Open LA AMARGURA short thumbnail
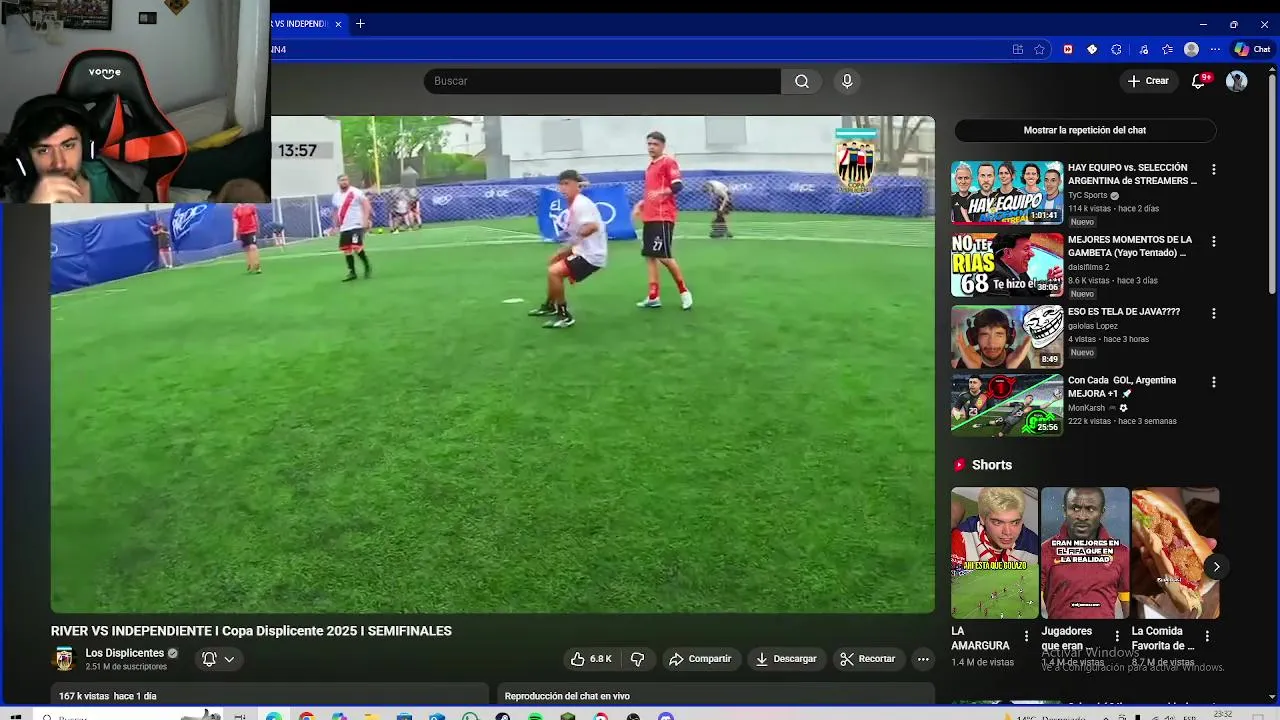This screenshot has height=720, width=1280. pos(994,553)
